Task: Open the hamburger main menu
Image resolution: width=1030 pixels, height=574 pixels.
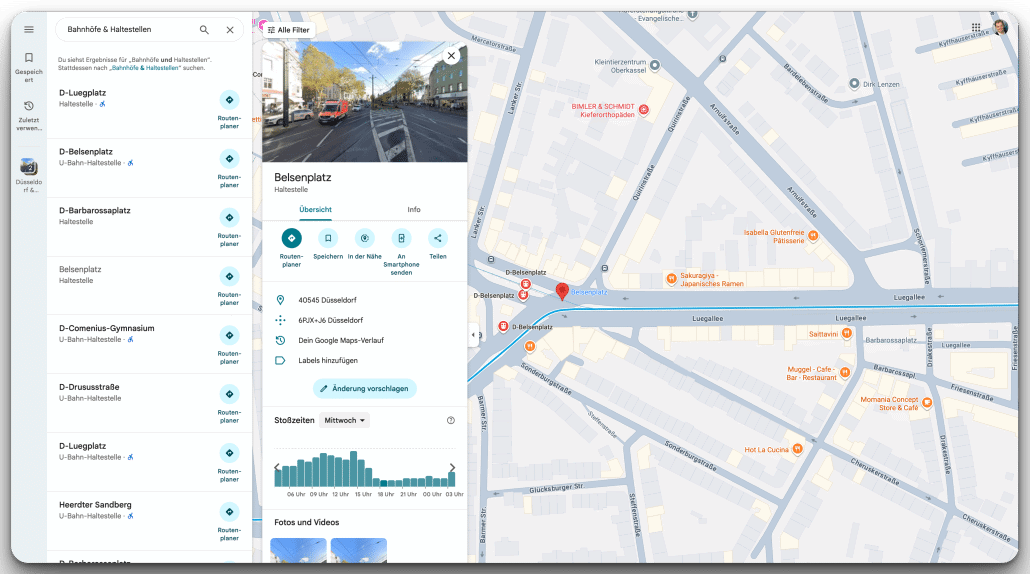Action: (29, 30)
